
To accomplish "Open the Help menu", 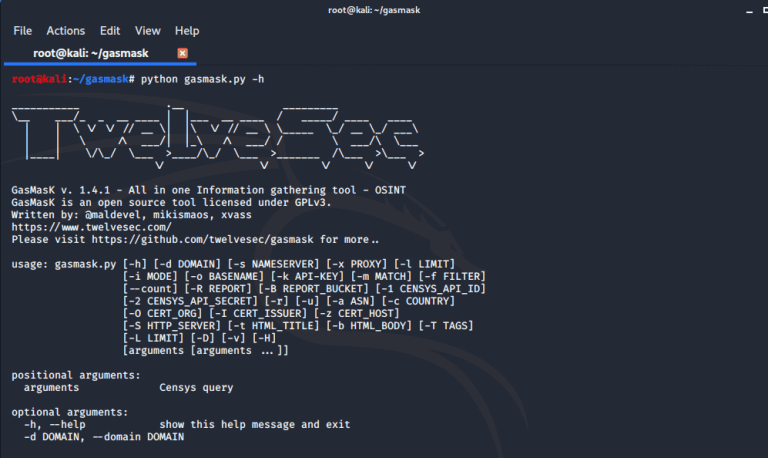I will 187,31.
